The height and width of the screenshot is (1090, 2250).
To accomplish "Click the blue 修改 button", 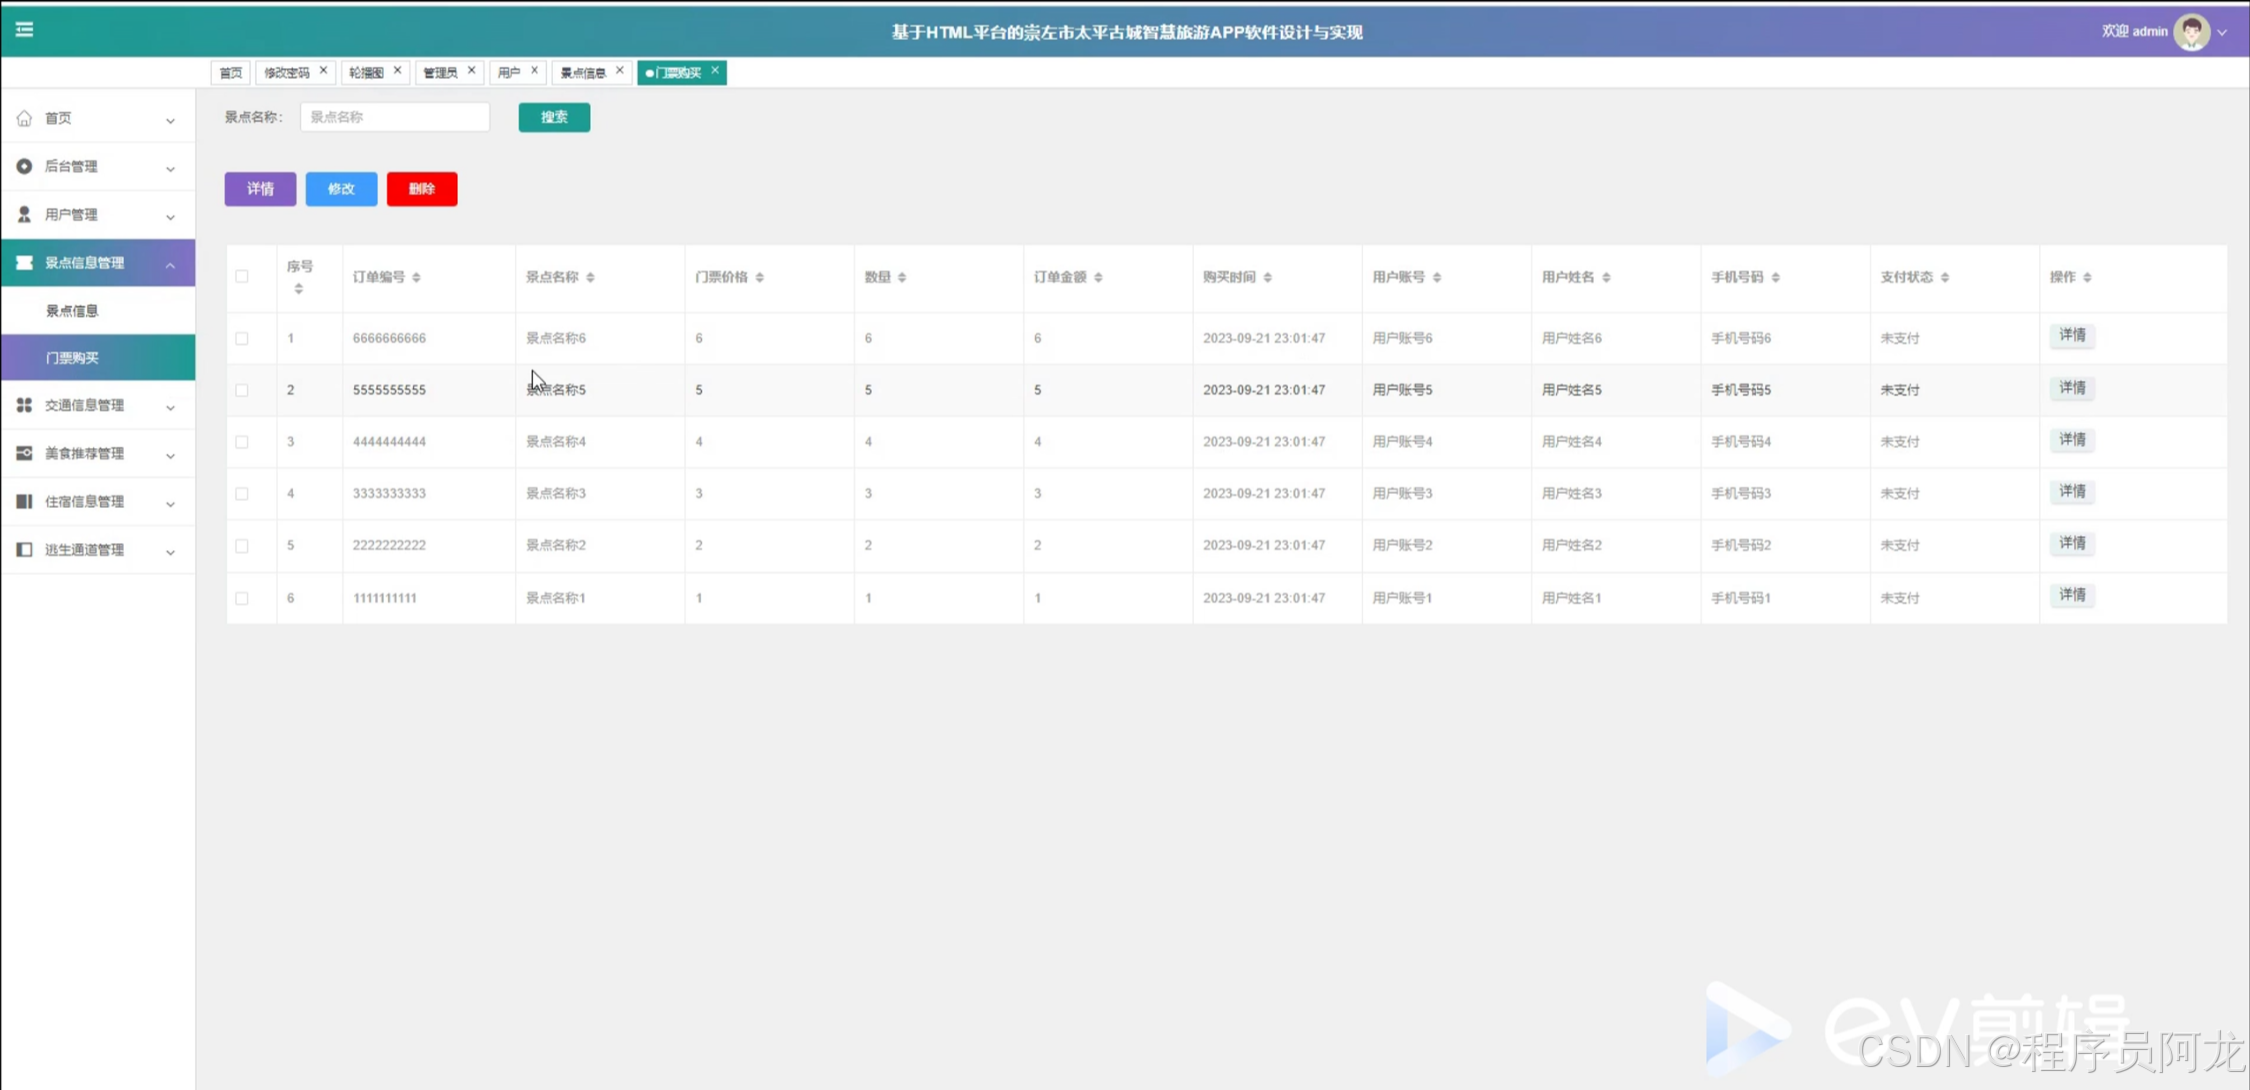I will (341, 189).
